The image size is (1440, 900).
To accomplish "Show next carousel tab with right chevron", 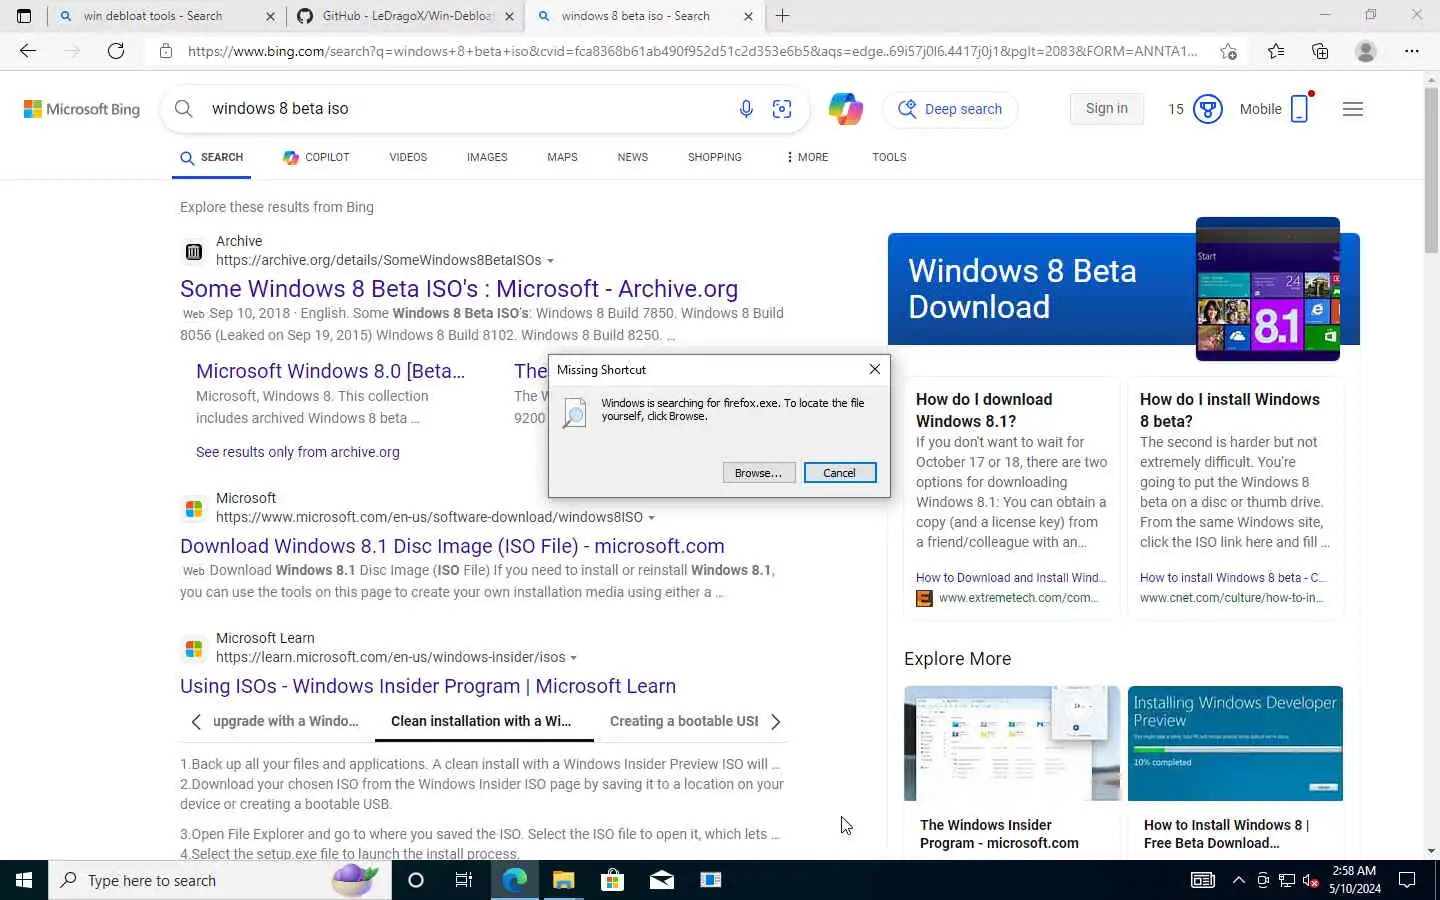I will (776, 721).
